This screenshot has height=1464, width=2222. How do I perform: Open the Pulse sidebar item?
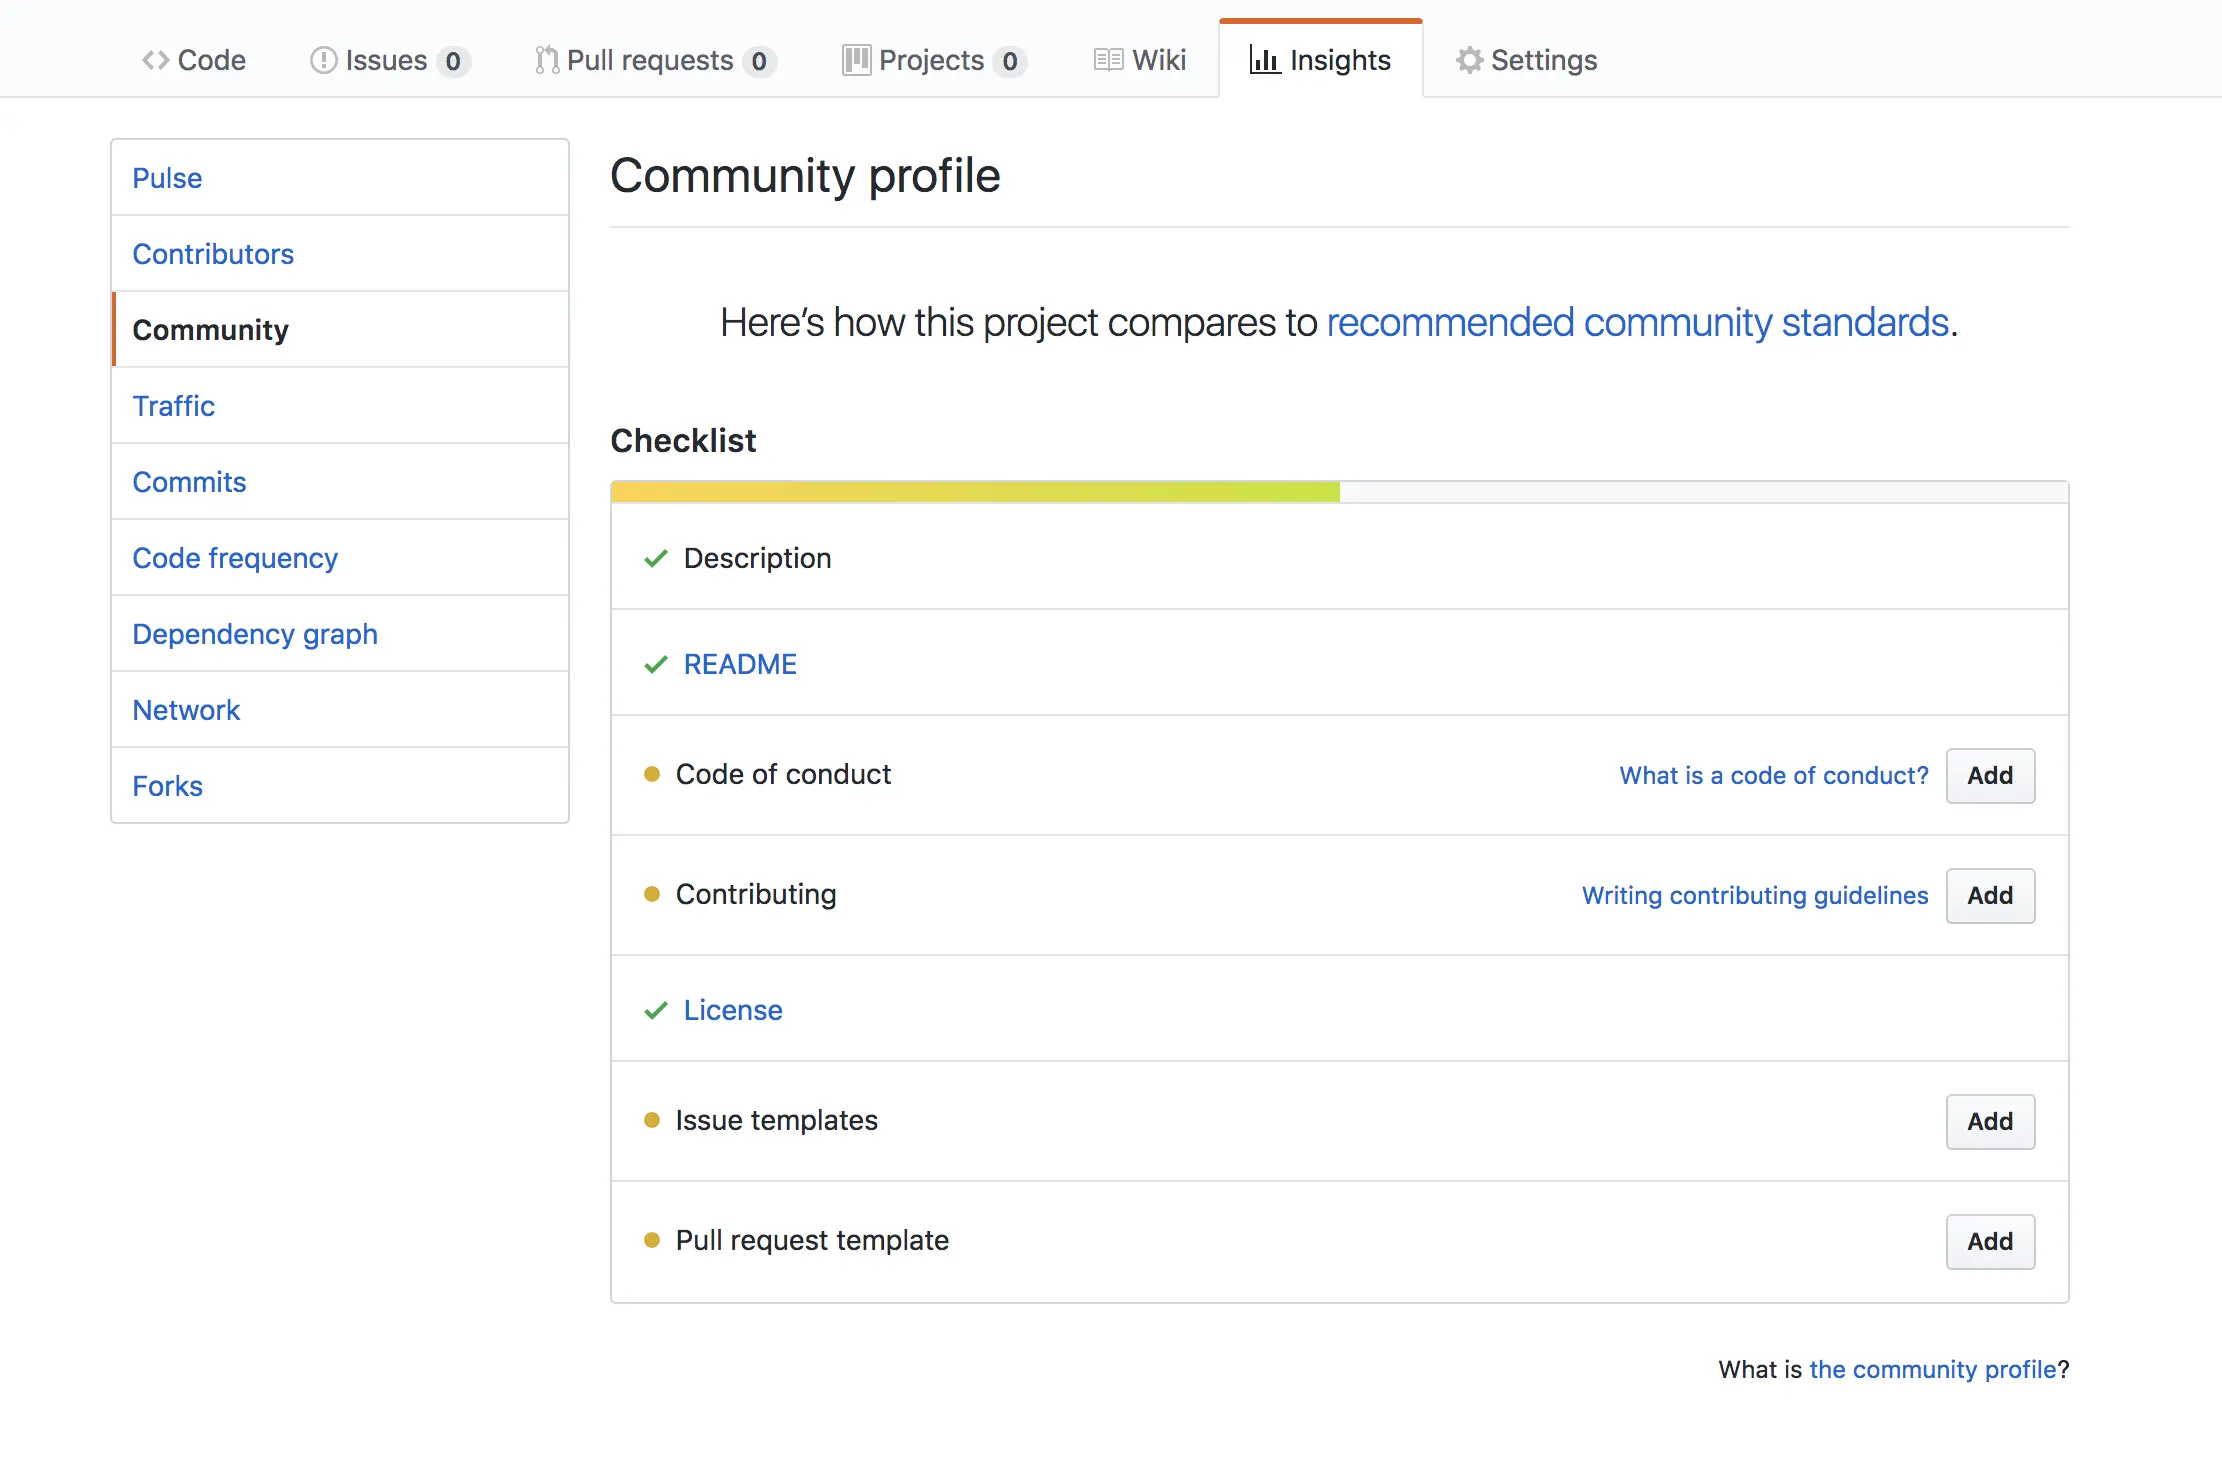167,178
